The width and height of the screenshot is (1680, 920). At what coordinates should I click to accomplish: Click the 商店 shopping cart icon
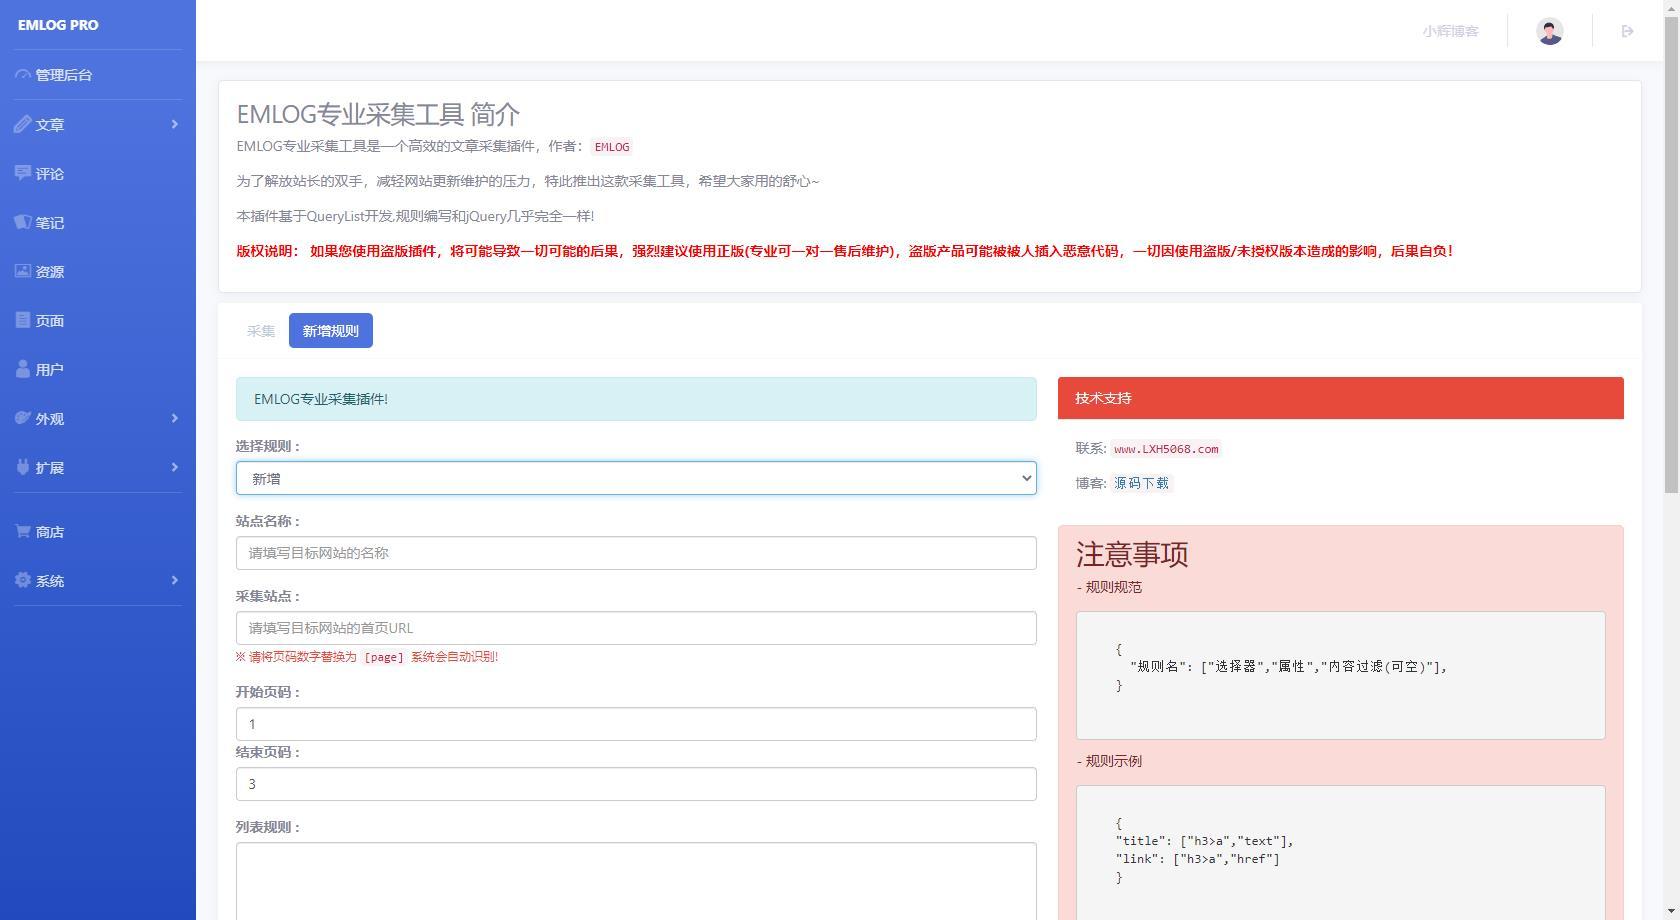(x=23, y=531)
